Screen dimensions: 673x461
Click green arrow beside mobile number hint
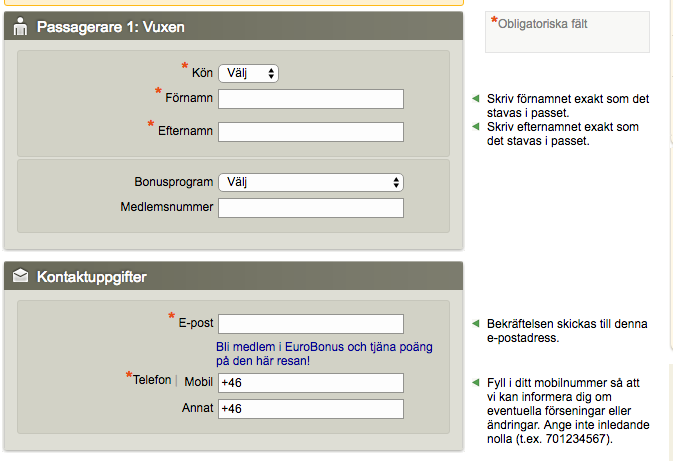[x=477, y=383]
